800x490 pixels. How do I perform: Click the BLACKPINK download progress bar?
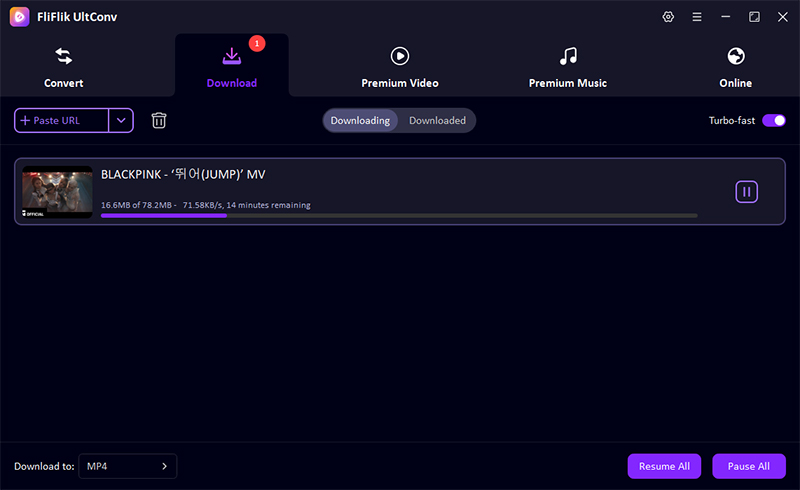pyautogui.click(x=399, y=215)
